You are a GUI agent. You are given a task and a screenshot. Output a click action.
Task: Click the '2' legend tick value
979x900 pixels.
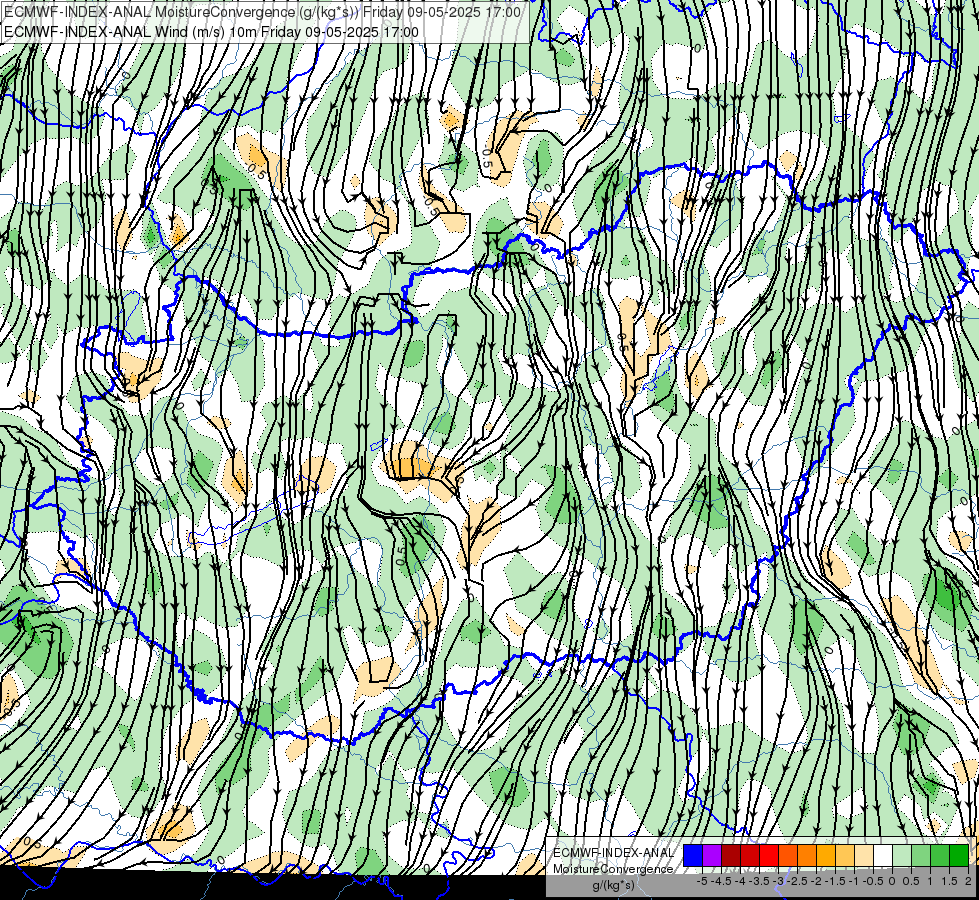point(968,881)
